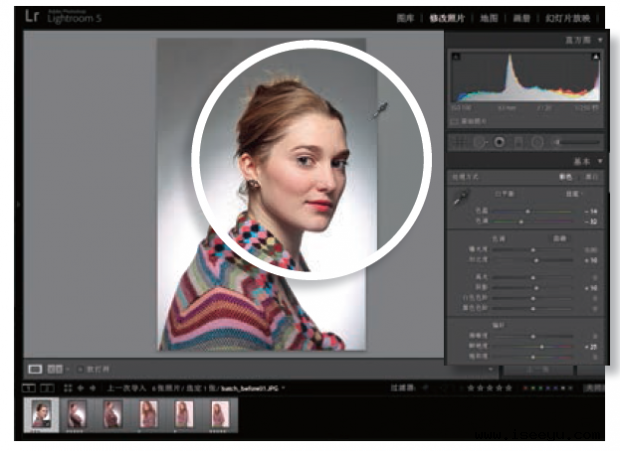Select the second filmstrip thumbnail
Screen dimensions: 620x451
click(76, 414)
